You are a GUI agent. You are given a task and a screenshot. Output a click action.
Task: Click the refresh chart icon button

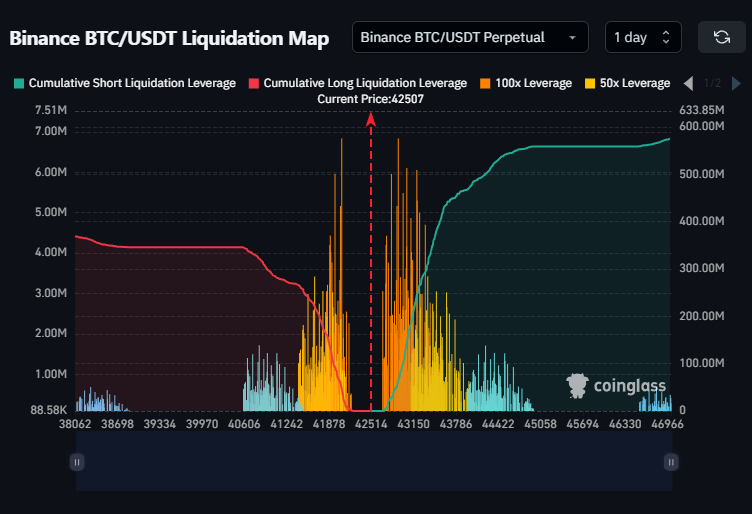[721, 37]
